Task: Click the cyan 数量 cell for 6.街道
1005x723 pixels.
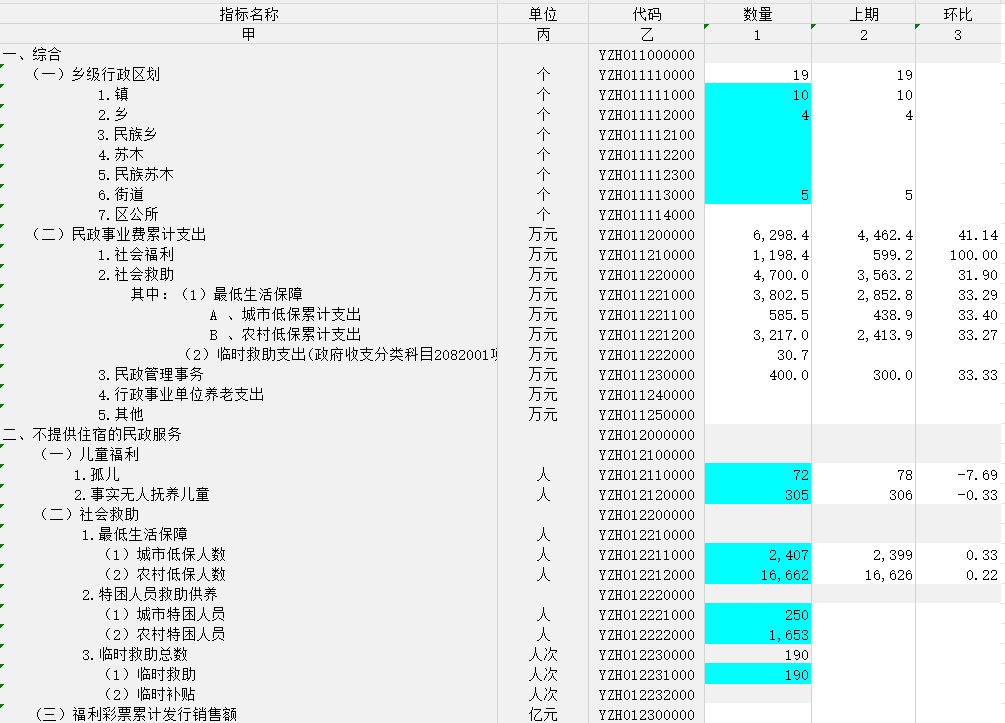Action: [x=758, y=195]
